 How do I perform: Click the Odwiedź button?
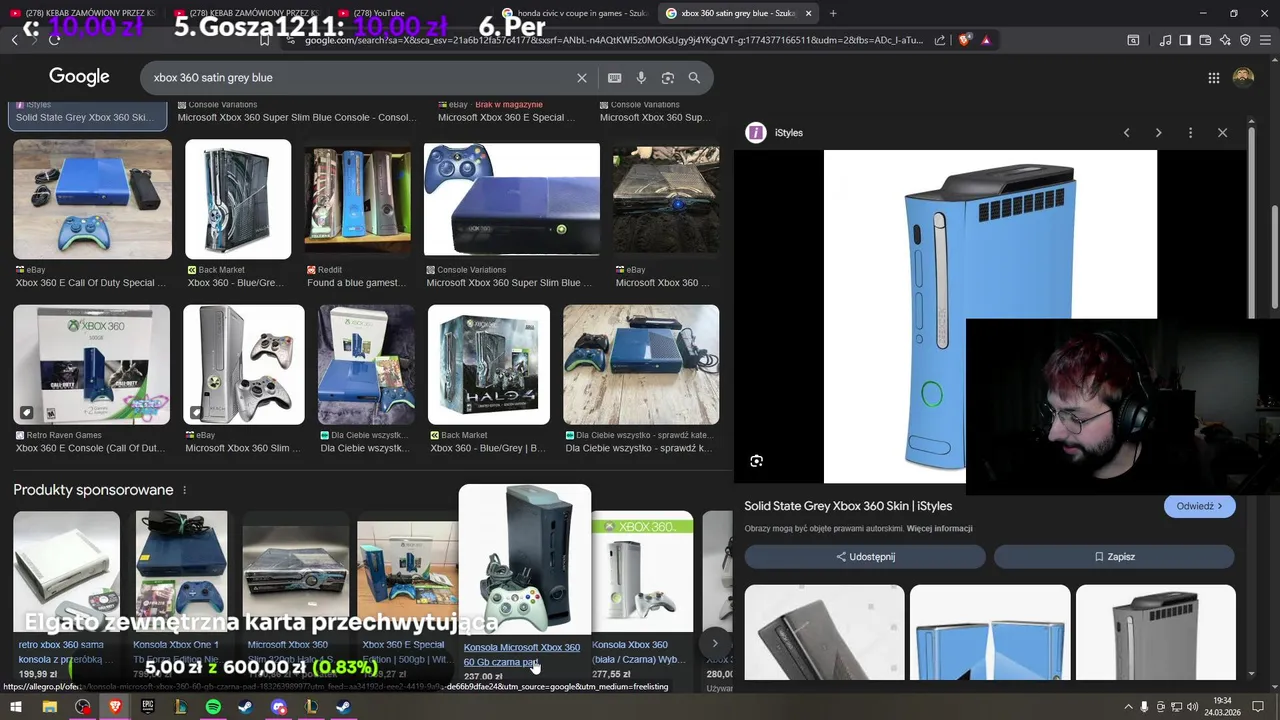tap(1200, 506)
